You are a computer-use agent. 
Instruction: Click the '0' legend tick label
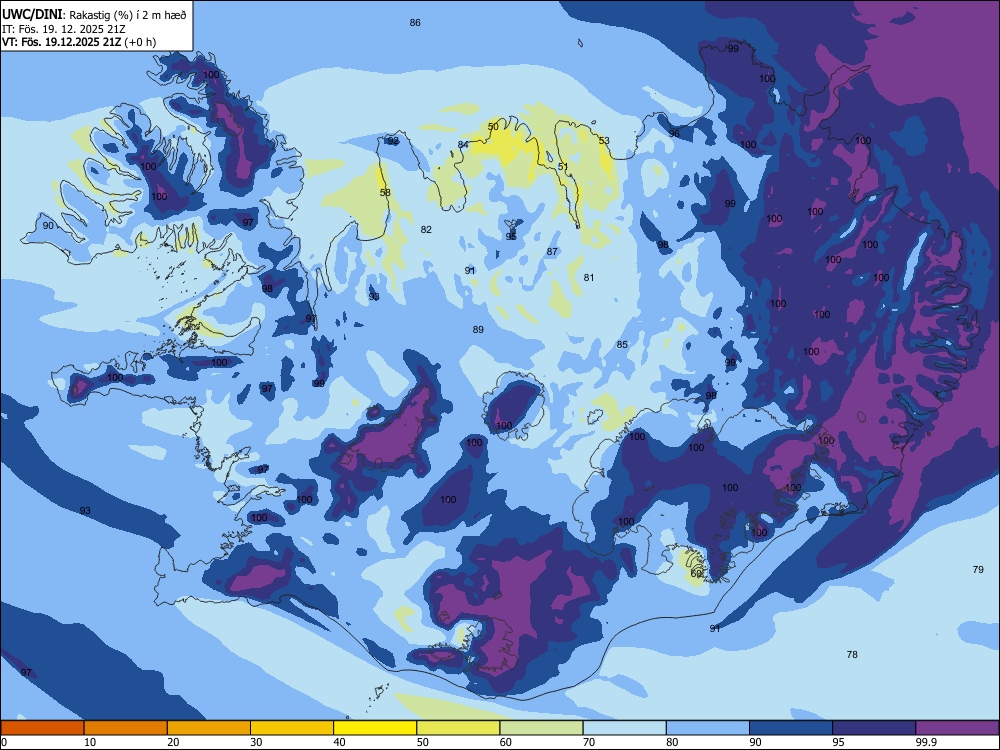coord(4,742)
